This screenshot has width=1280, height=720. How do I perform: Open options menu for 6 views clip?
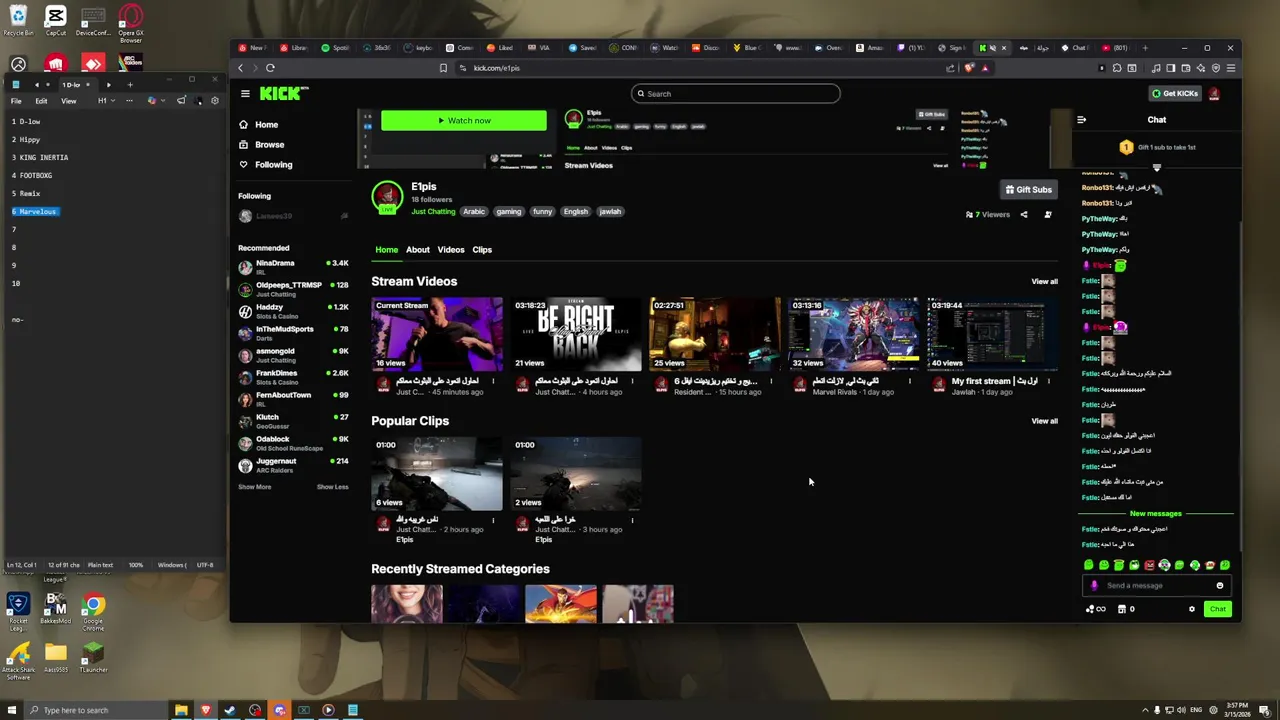pyautogui.click(x=493, y=520)
